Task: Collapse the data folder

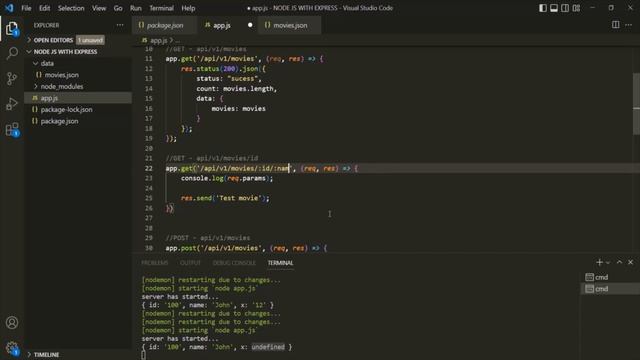Action: (47, 63)
